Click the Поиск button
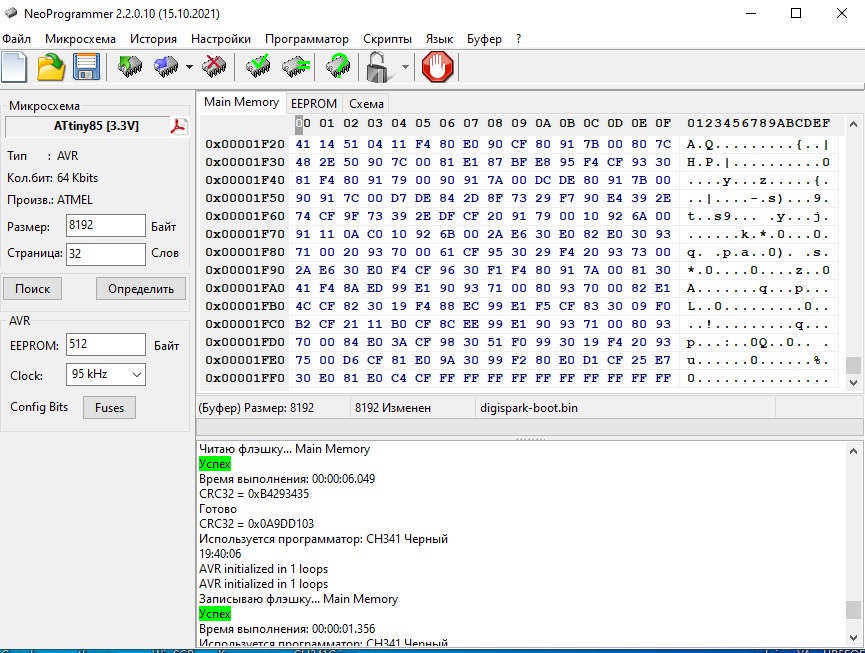865x653 pixels. point(33,289)
